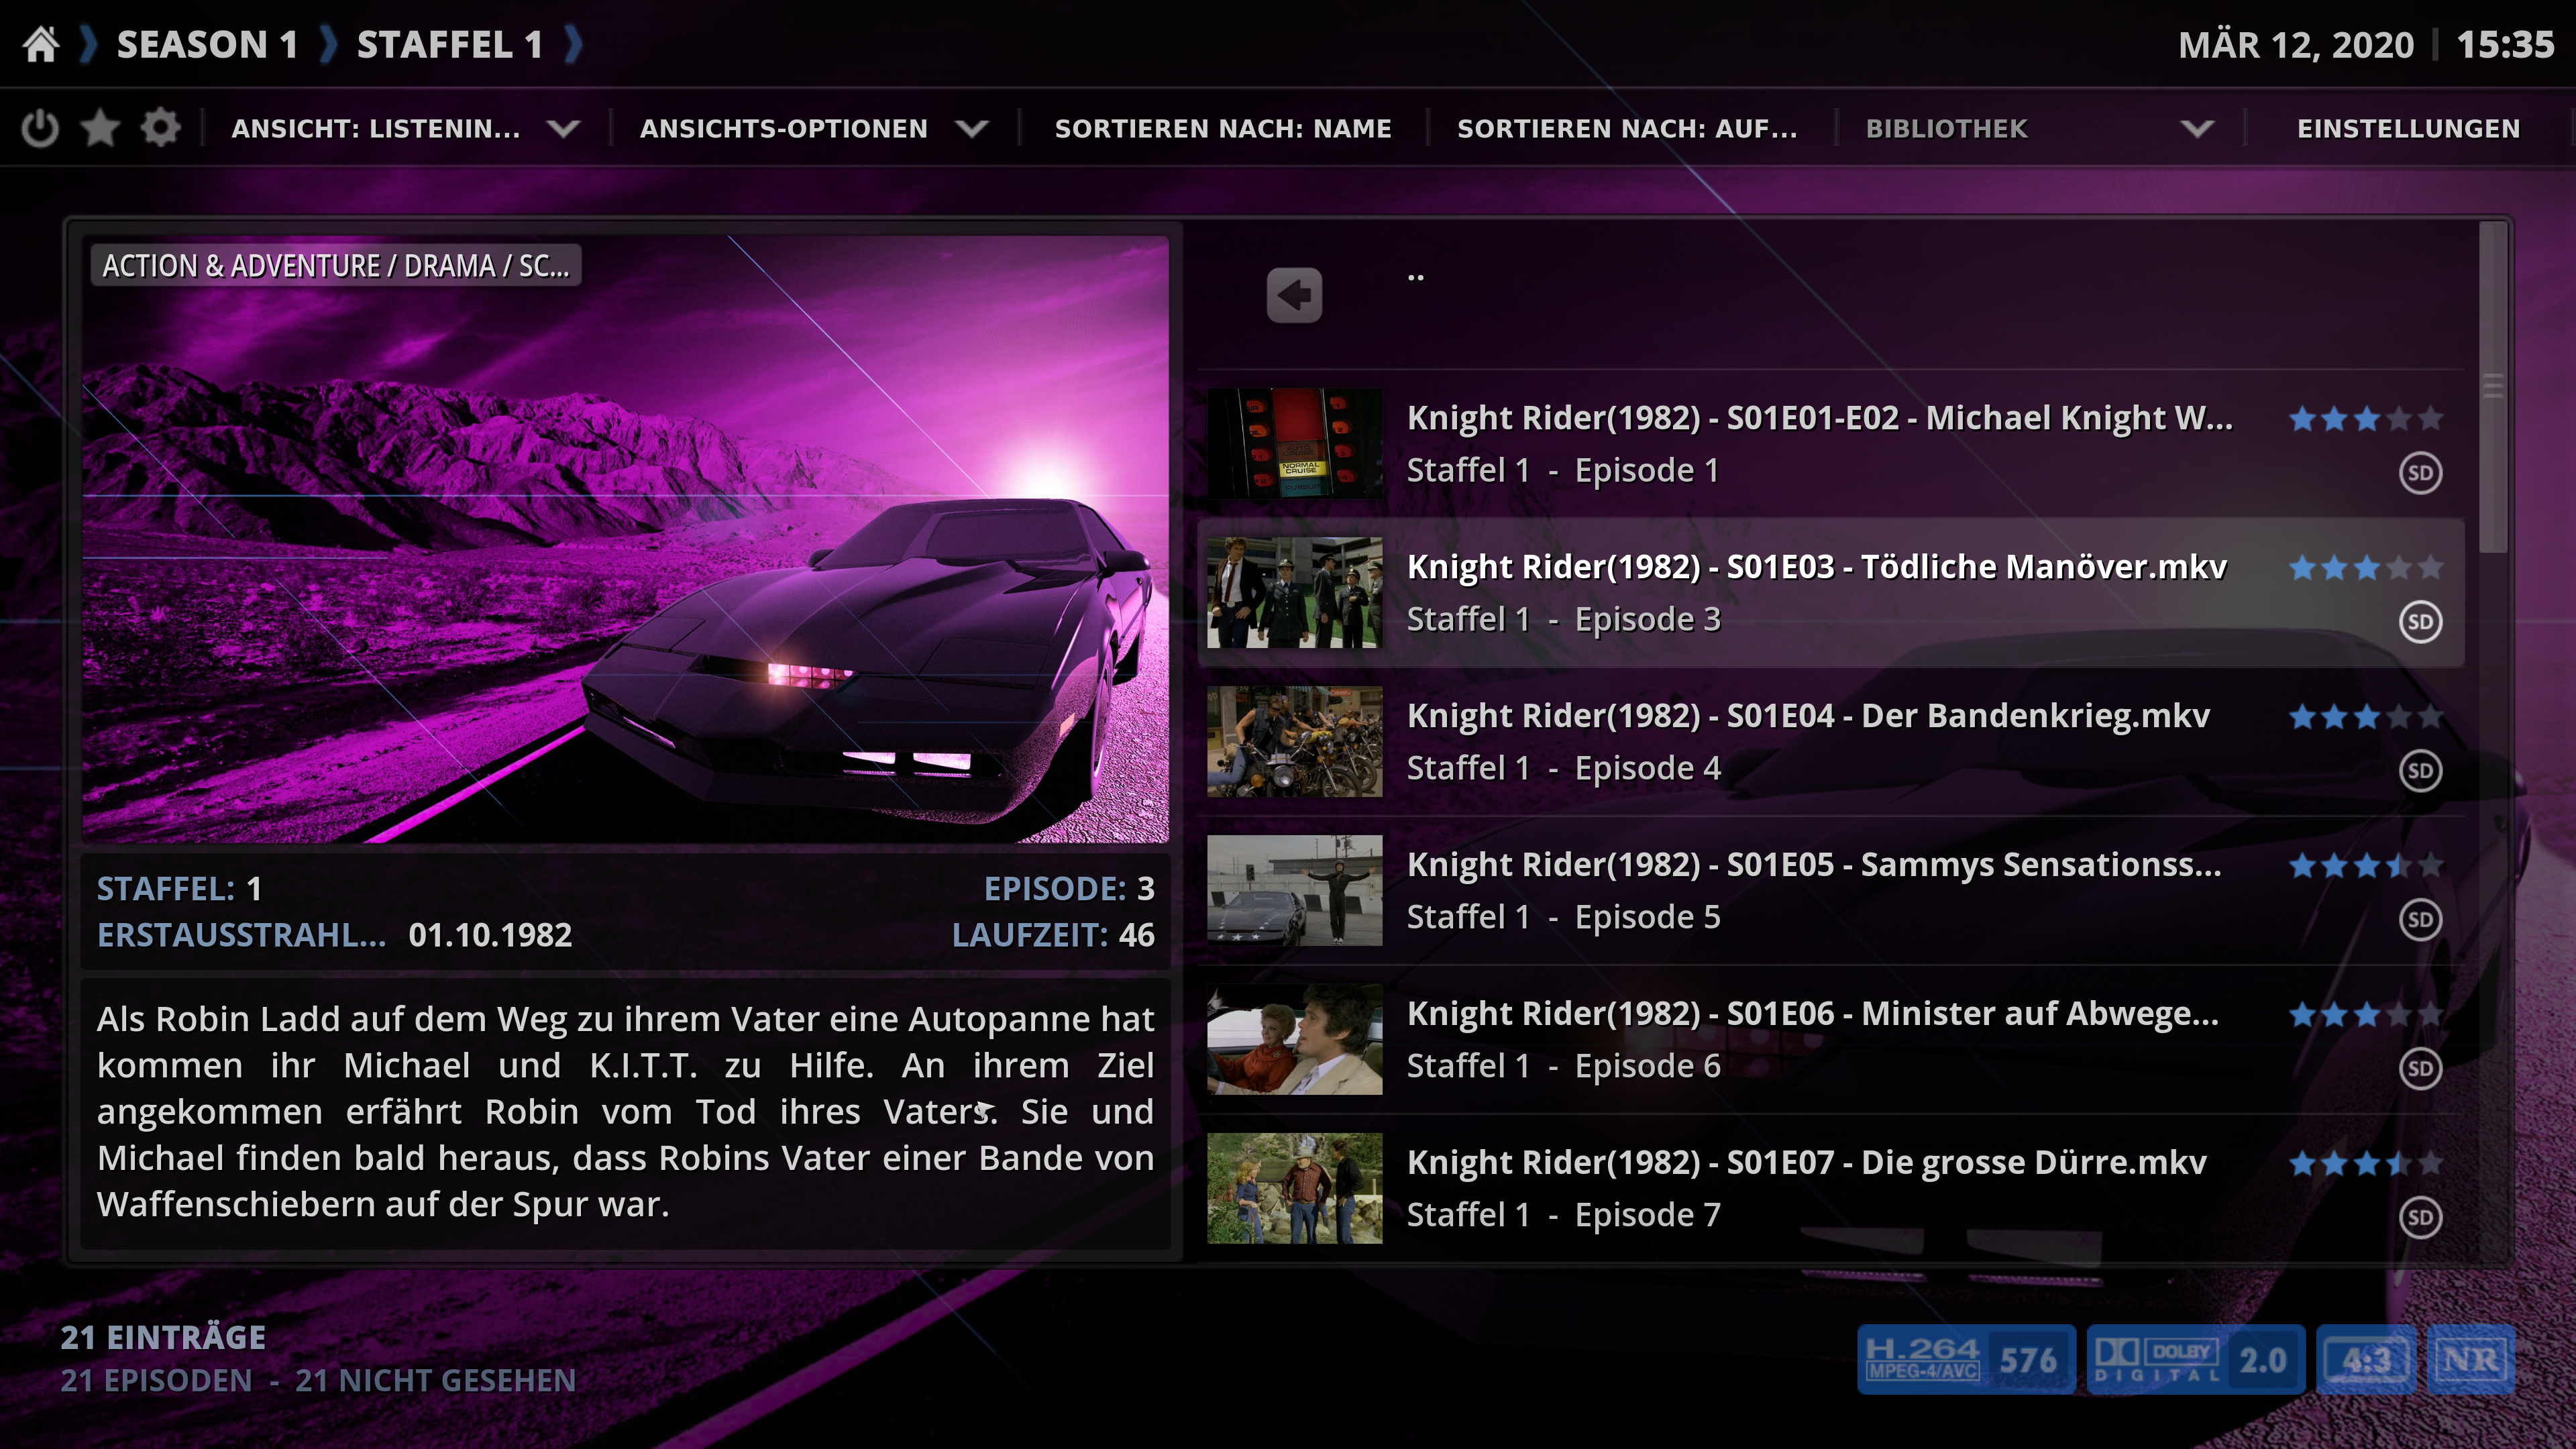Screen dimensions: 2576x1449
Task: Click the chevron after Season 1 breadcrumb
Action: point(328,45)
